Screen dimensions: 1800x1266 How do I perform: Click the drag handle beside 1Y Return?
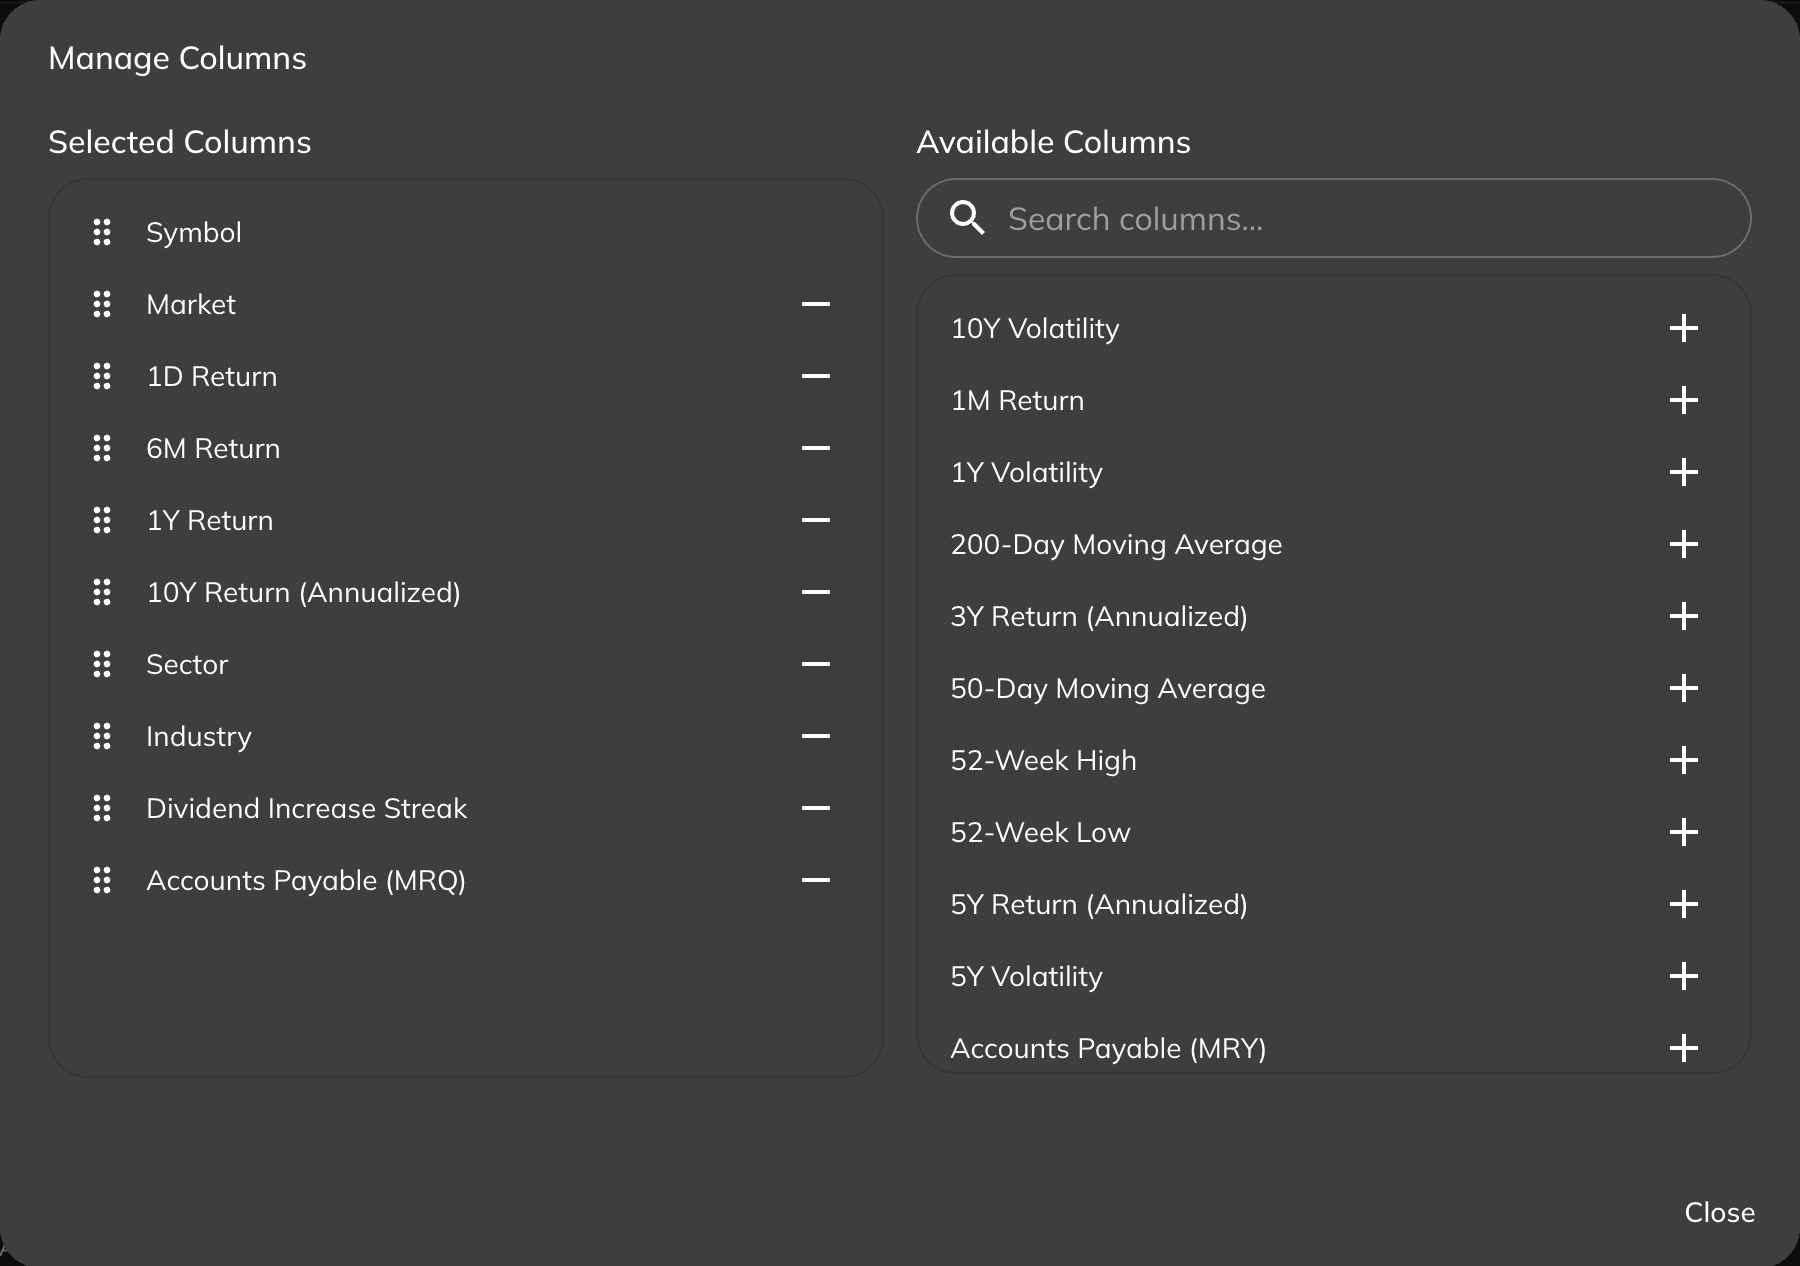[x=102, y=521]
